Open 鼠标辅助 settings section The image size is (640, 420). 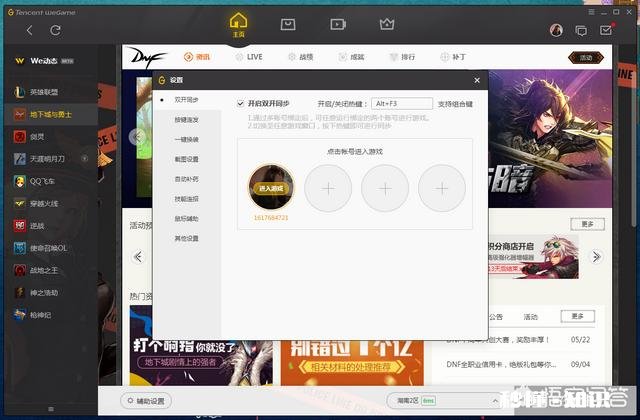tap(187, 219)
